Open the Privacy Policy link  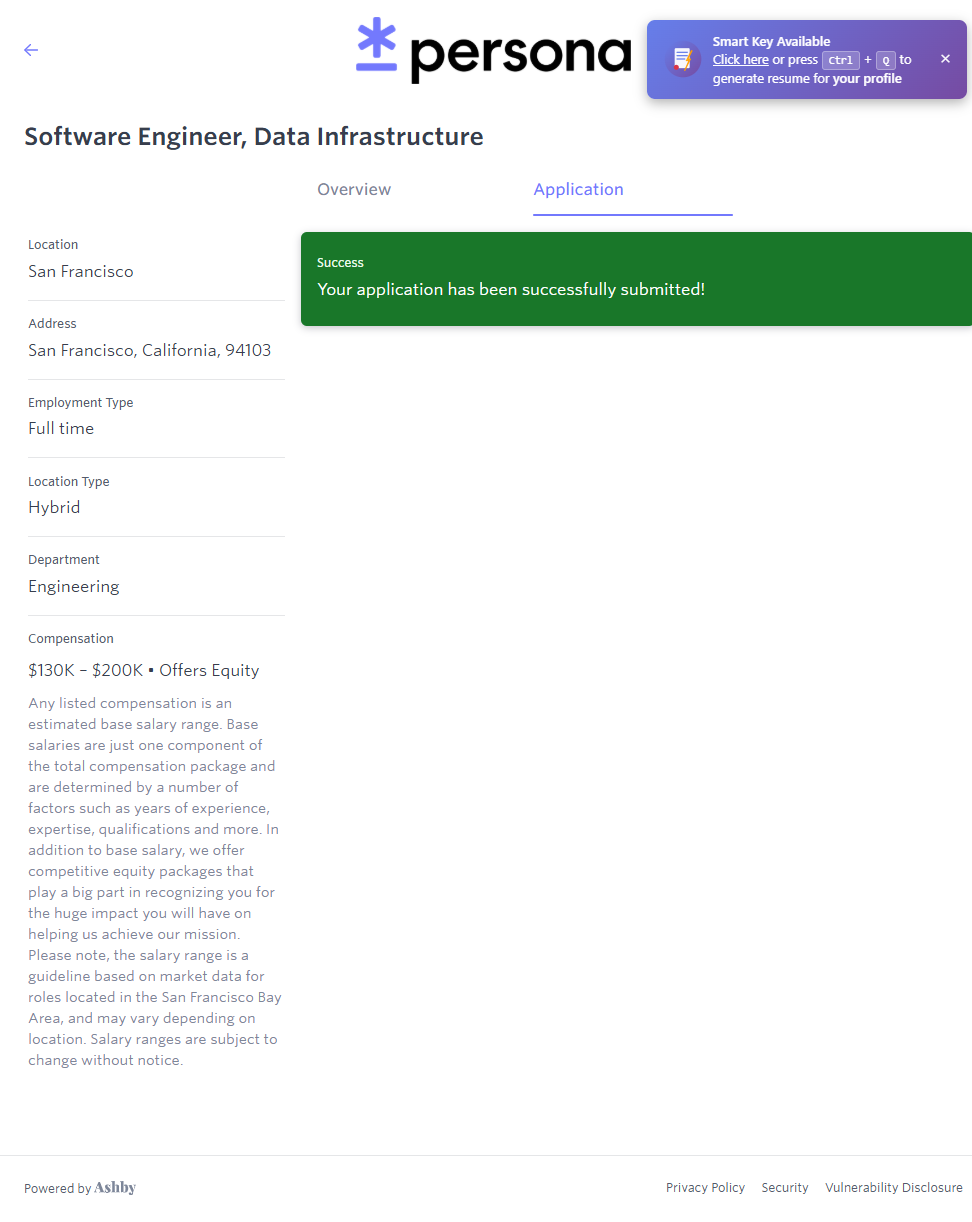pyautogui.click(x=705, y=1188)
